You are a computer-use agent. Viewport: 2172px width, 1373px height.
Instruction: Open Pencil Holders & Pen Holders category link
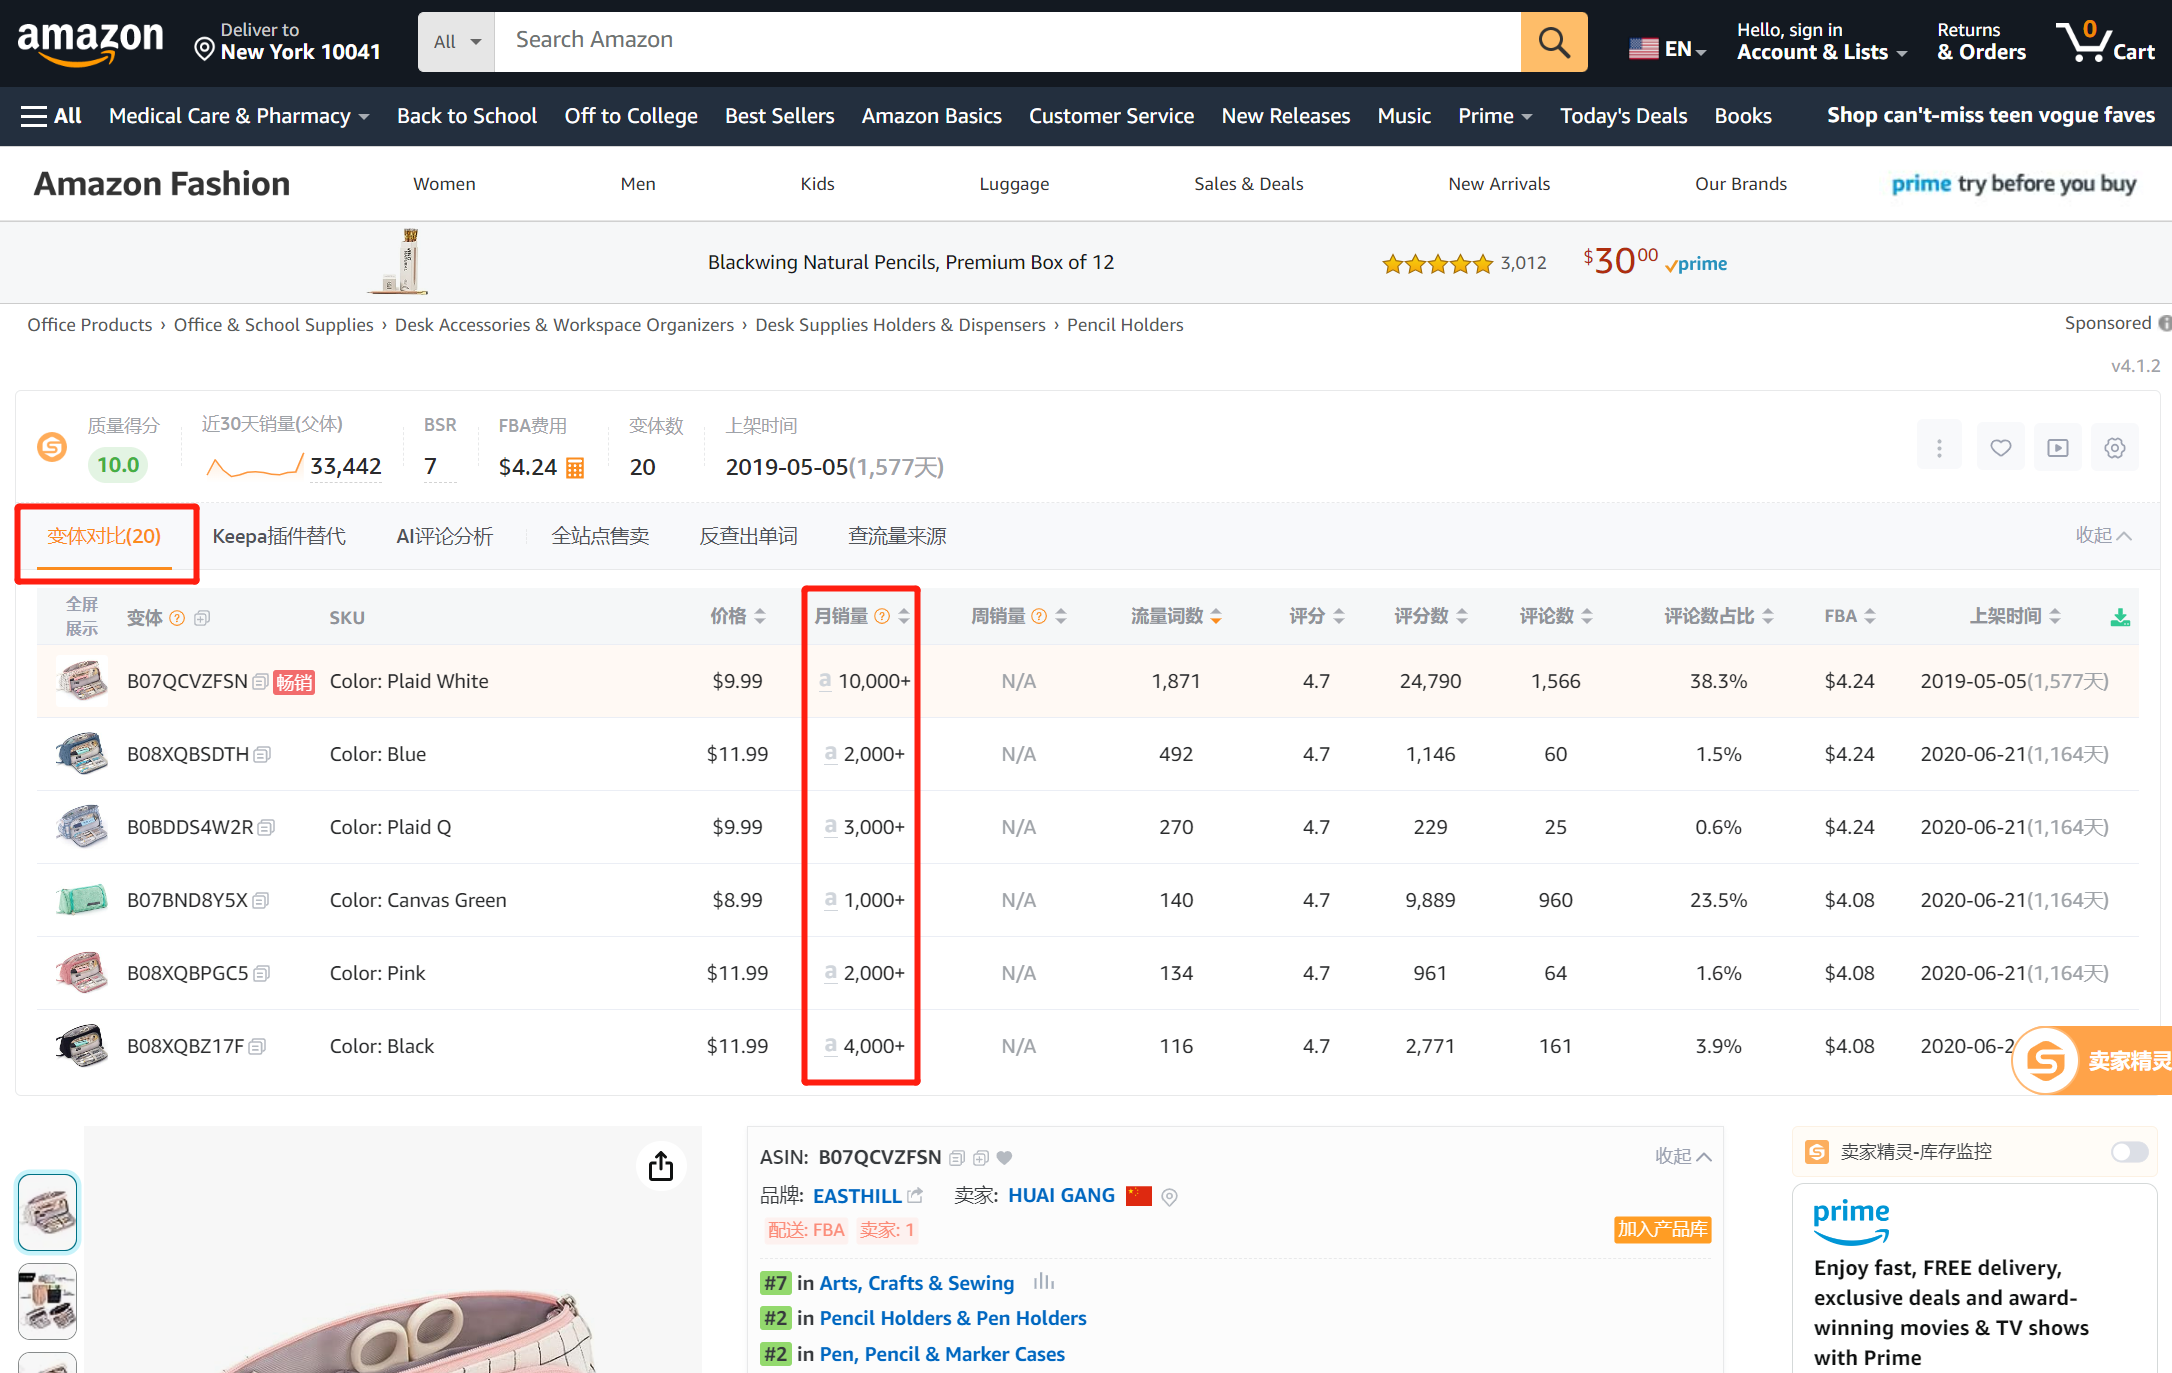pos(952,1318)
